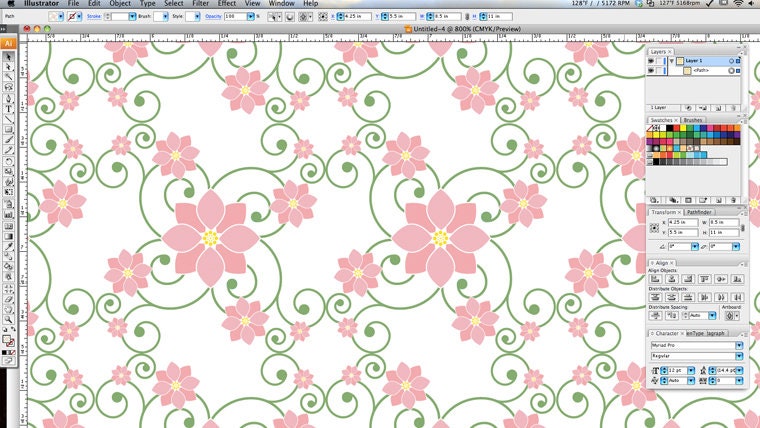Open the Effect menu
This screenshot has width=760, height=428.
tap(226, 3)
